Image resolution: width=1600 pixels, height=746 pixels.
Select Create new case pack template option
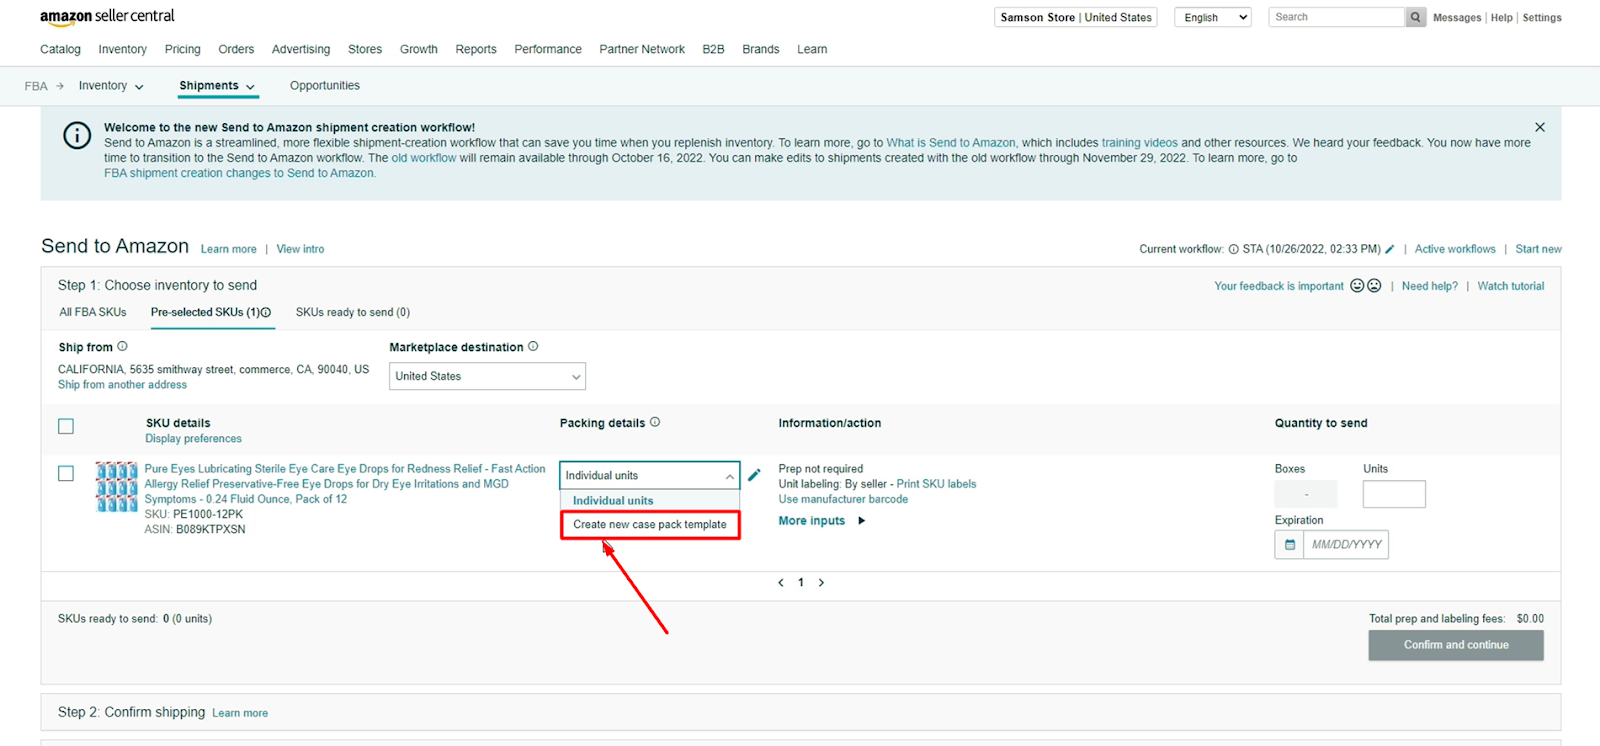tap(650, 524)
